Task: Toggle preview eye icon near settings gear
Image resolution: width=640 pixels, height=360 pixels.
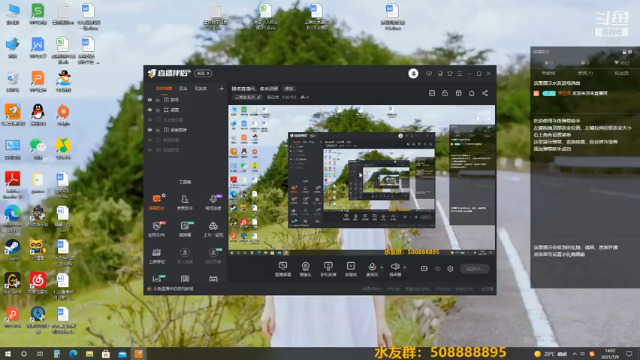Action: pyautogui.click(x=438, y=269)
